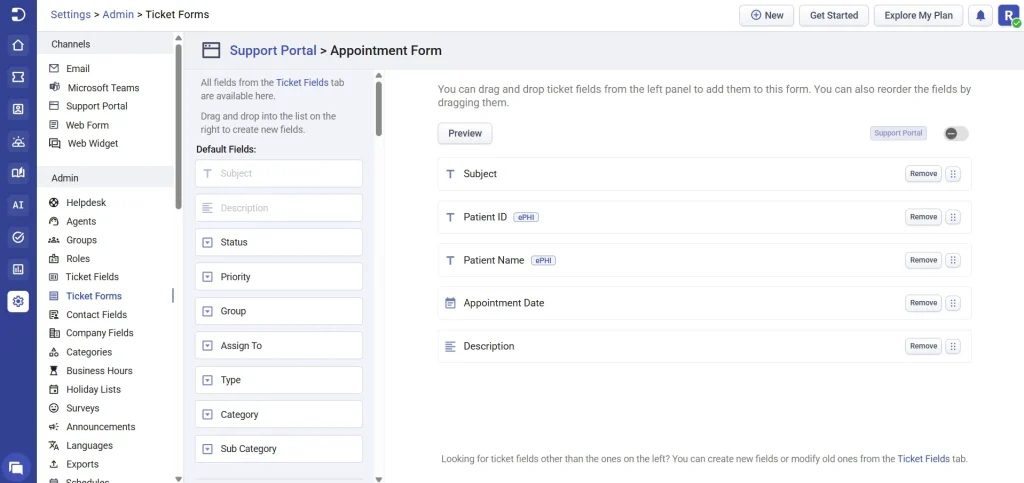Remove the Patient ID field

923,217
